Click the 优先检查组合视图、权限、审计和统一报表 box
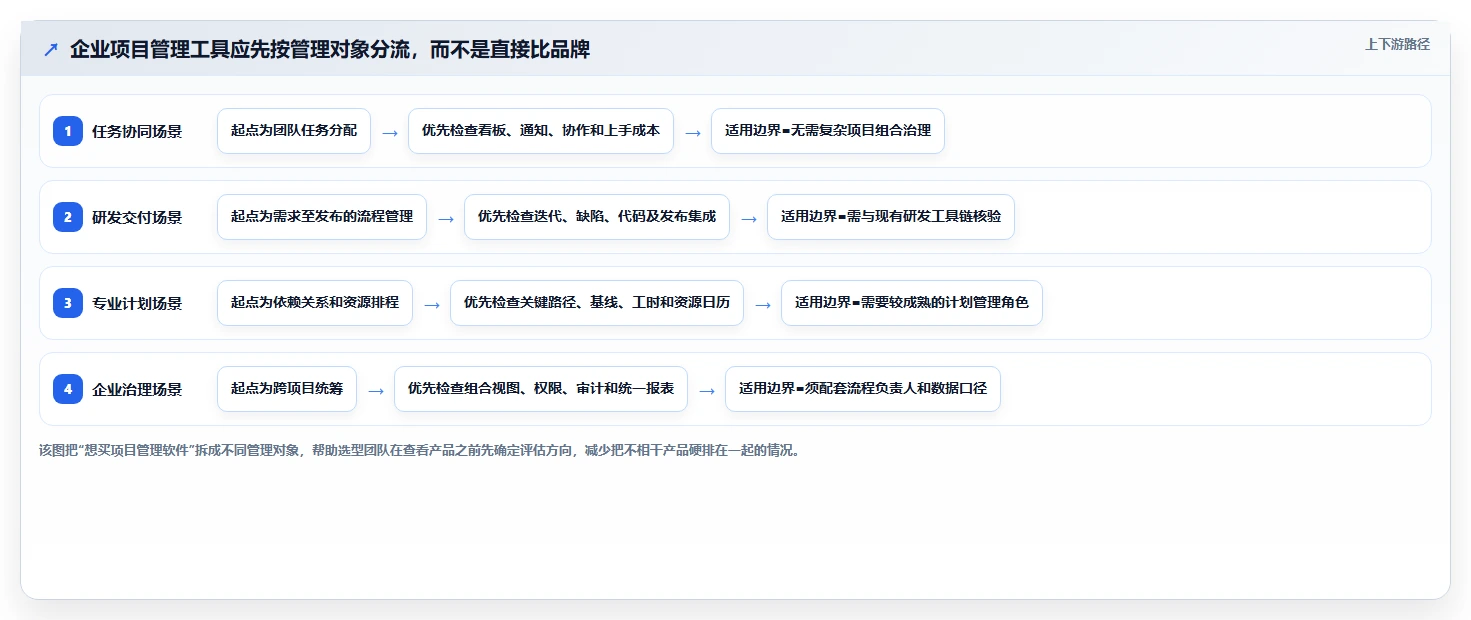The width and height of the screenshot is (1471, 620). coord(541,389)
